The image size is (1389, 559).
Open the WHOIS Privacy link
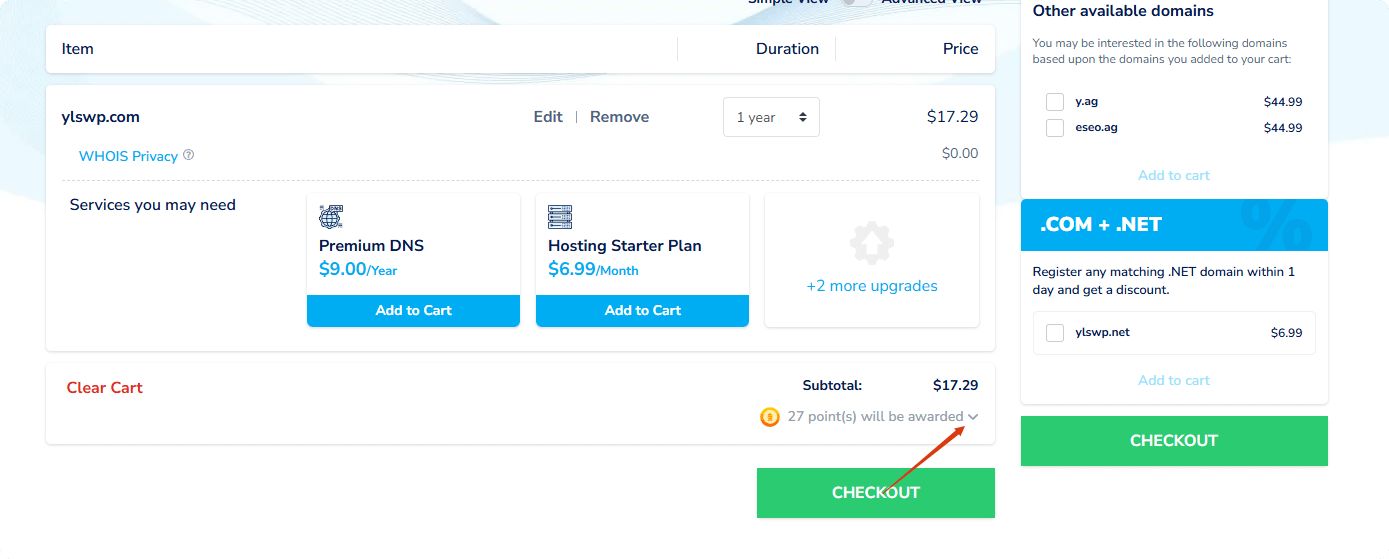[128, 156]
